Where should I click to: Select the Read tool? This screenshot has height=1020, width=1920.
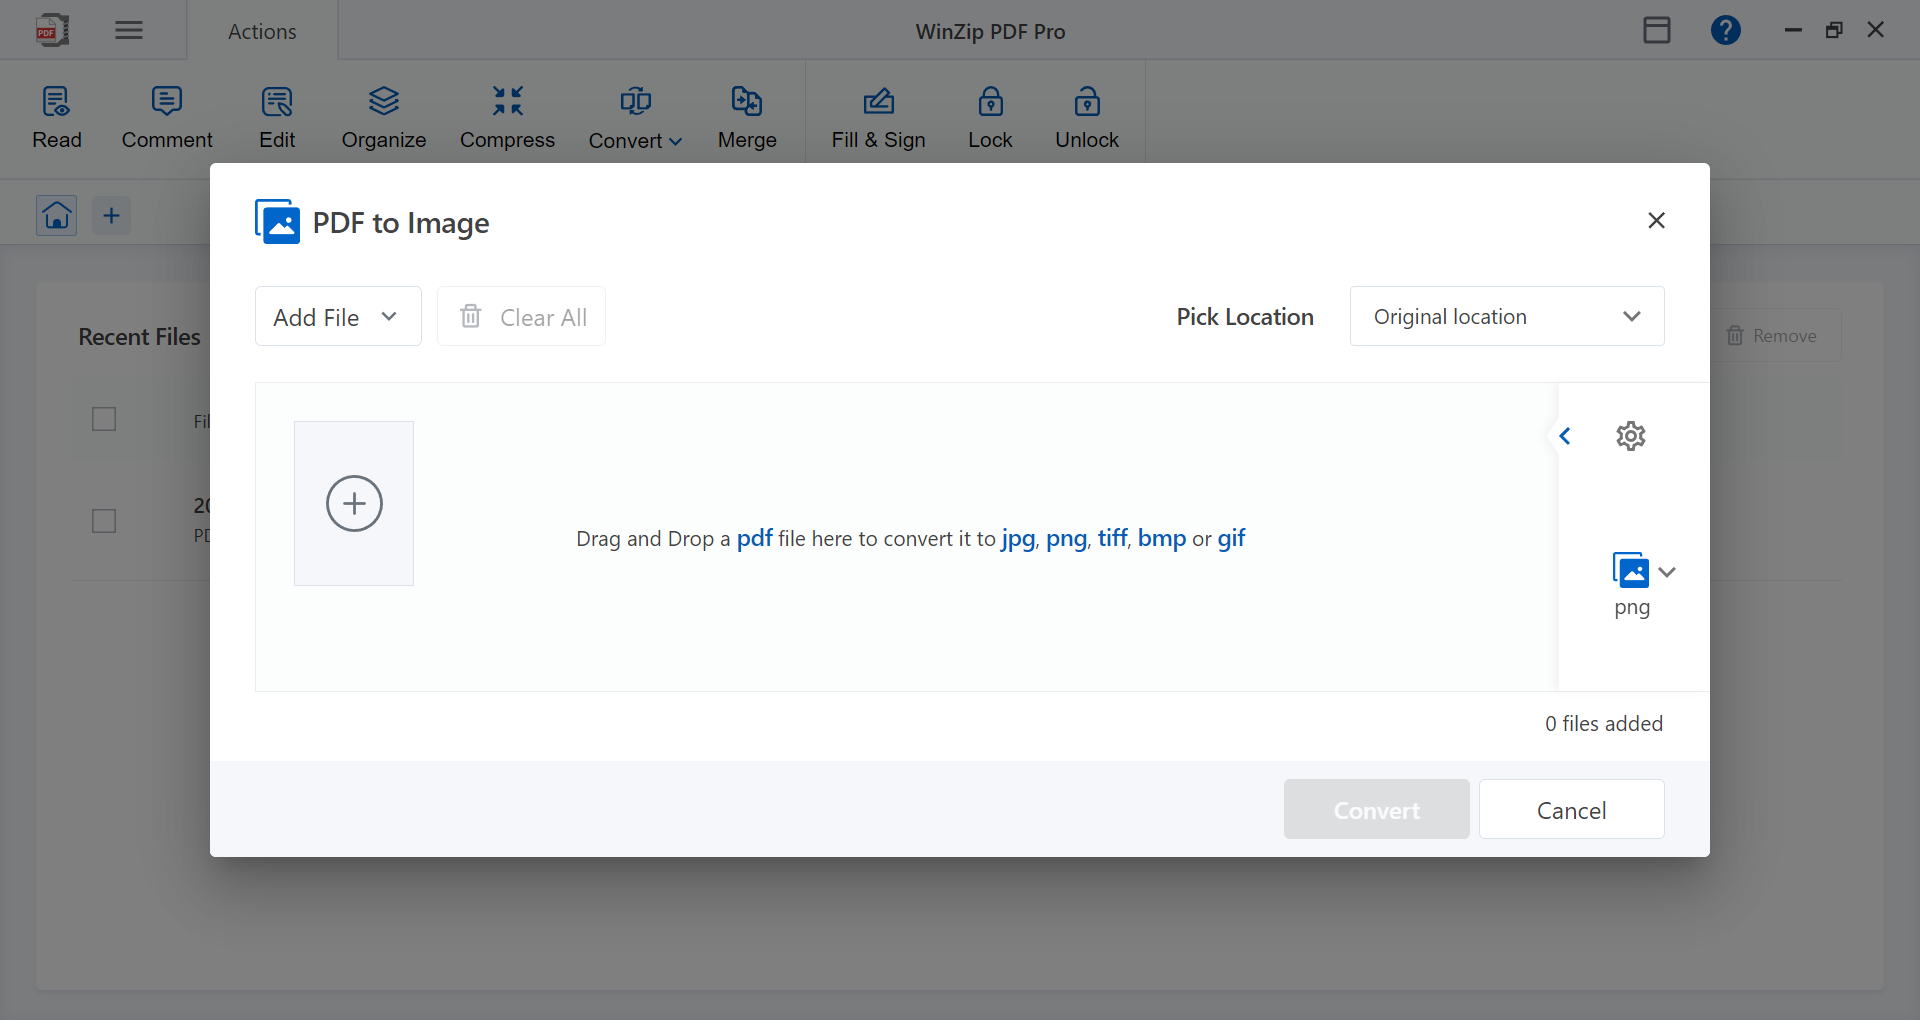56,115
